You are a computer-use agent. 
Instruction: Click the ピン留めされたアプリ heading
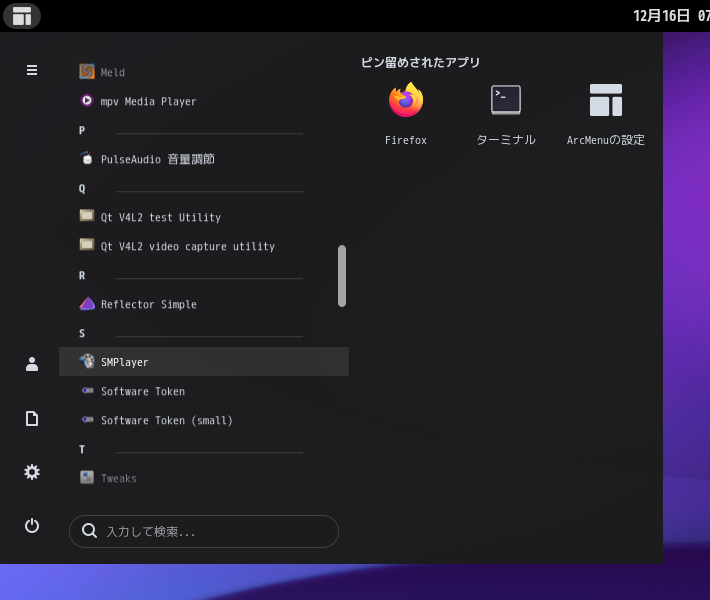tap(420, 62)
